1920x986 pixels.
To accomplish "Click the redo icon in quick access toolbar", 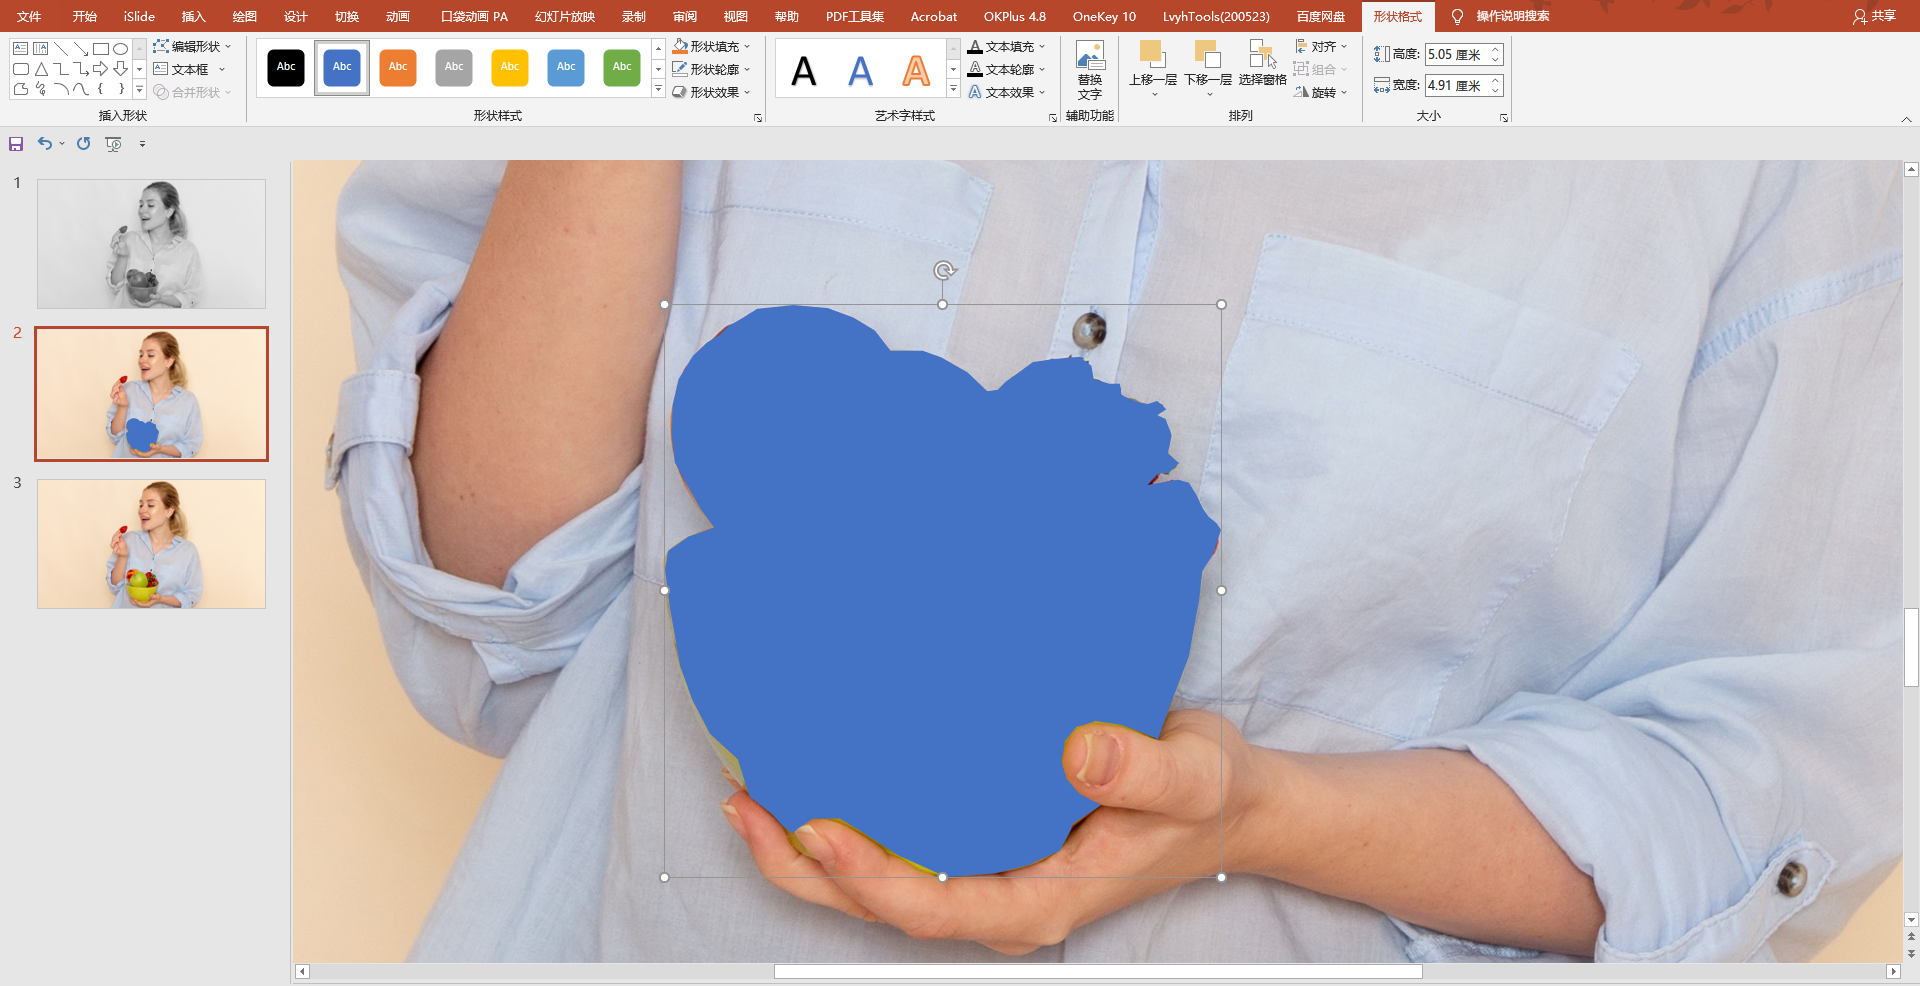I will pyautogui.click(x=84, y=144).
